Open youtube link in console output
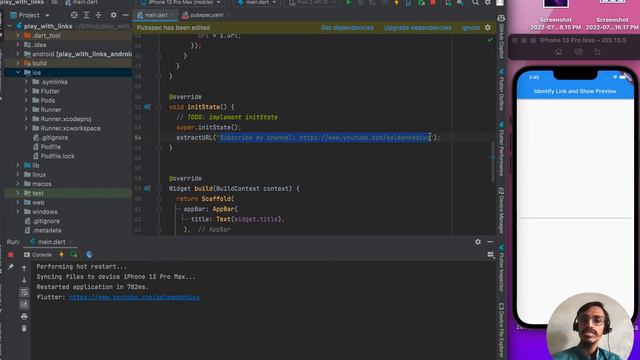640x360 pixels. pyautogui.click(x=134, y=297)
